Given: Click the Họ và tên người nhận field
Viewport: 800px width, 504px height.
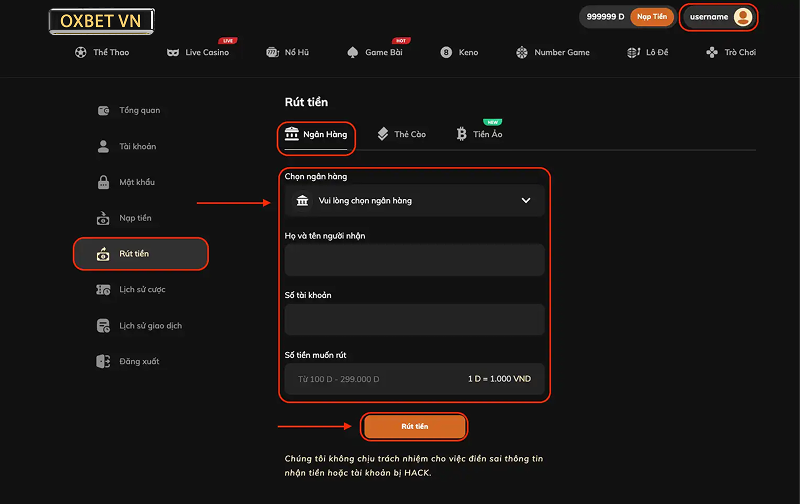Looking at the screenshot, I should 414,260.
